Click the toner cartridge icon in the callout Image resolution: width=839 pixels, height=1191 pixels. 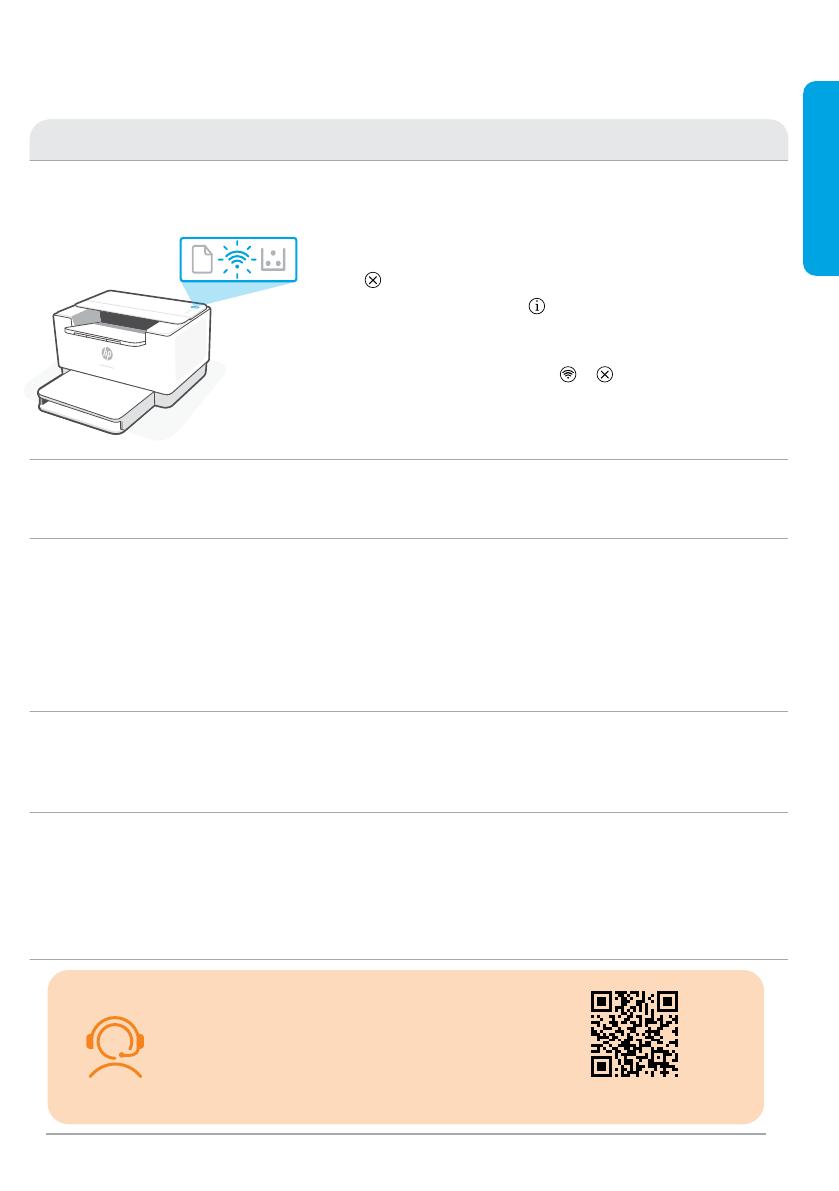[273, 259]
